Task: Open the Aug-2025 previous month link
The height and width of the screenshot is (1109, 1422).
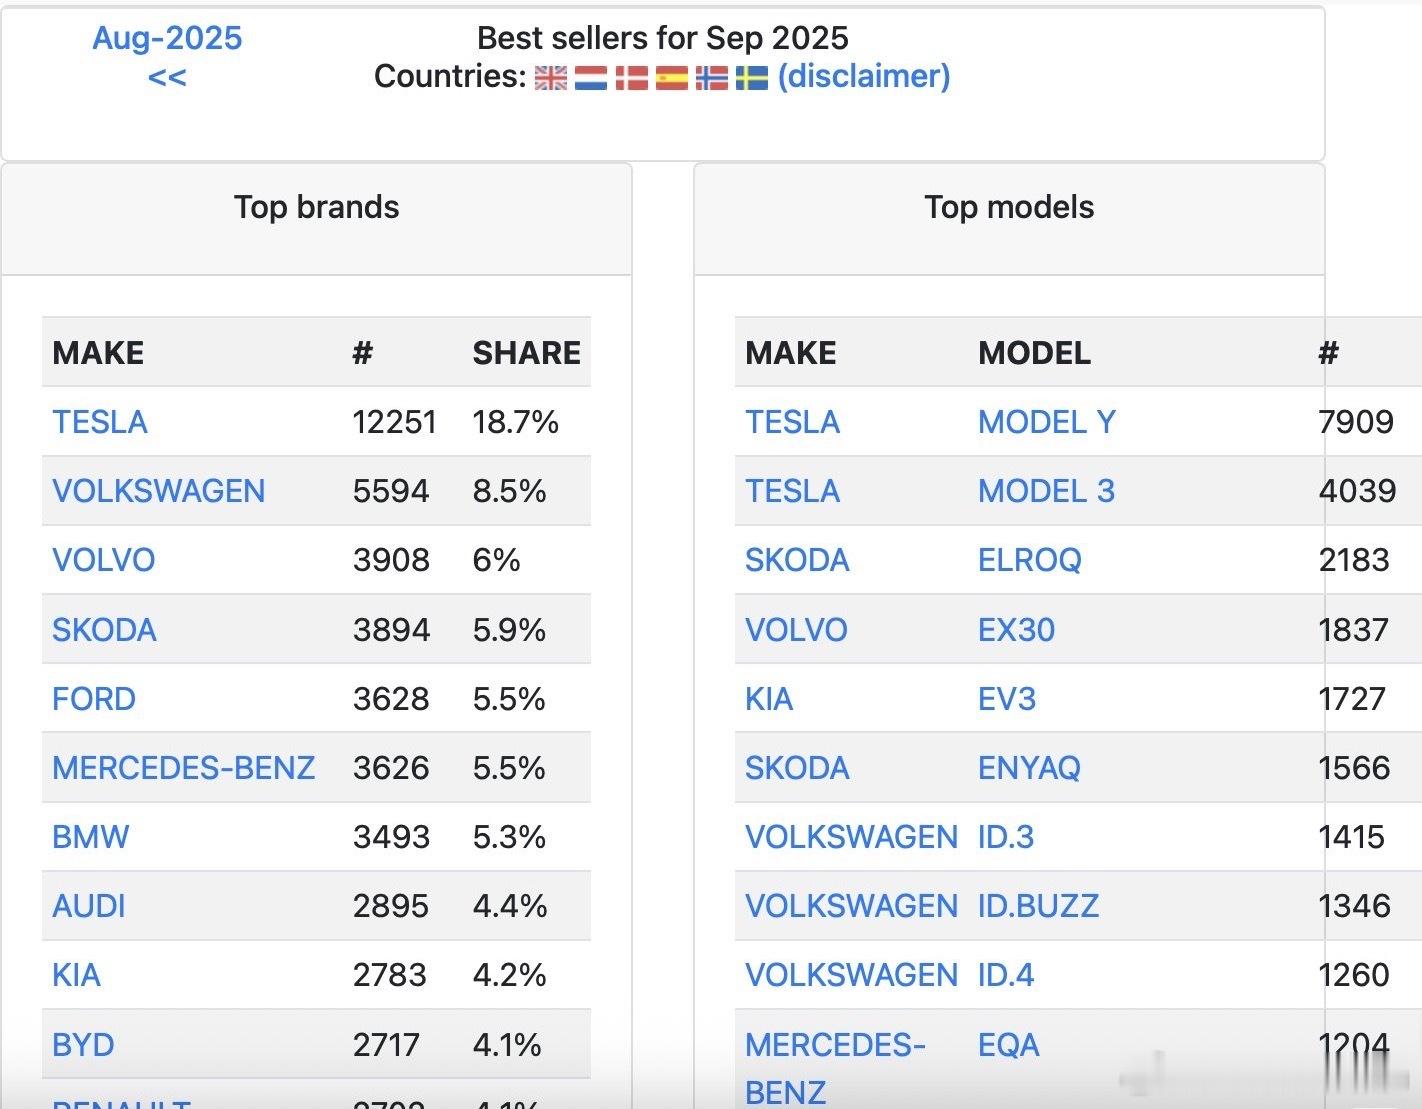Action: point(167,38)
